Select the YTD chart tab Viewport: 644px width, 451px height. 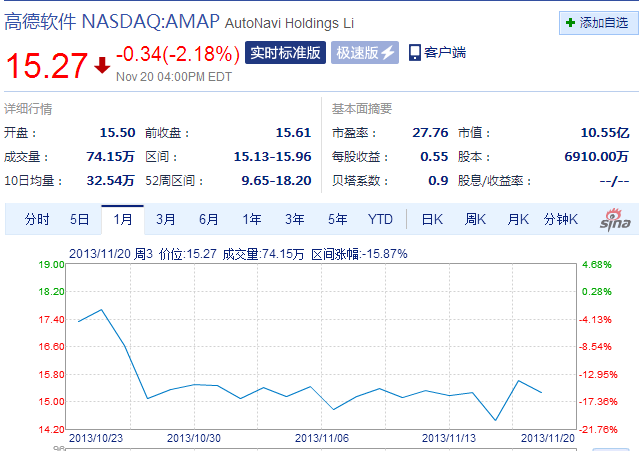coord(380,219)
